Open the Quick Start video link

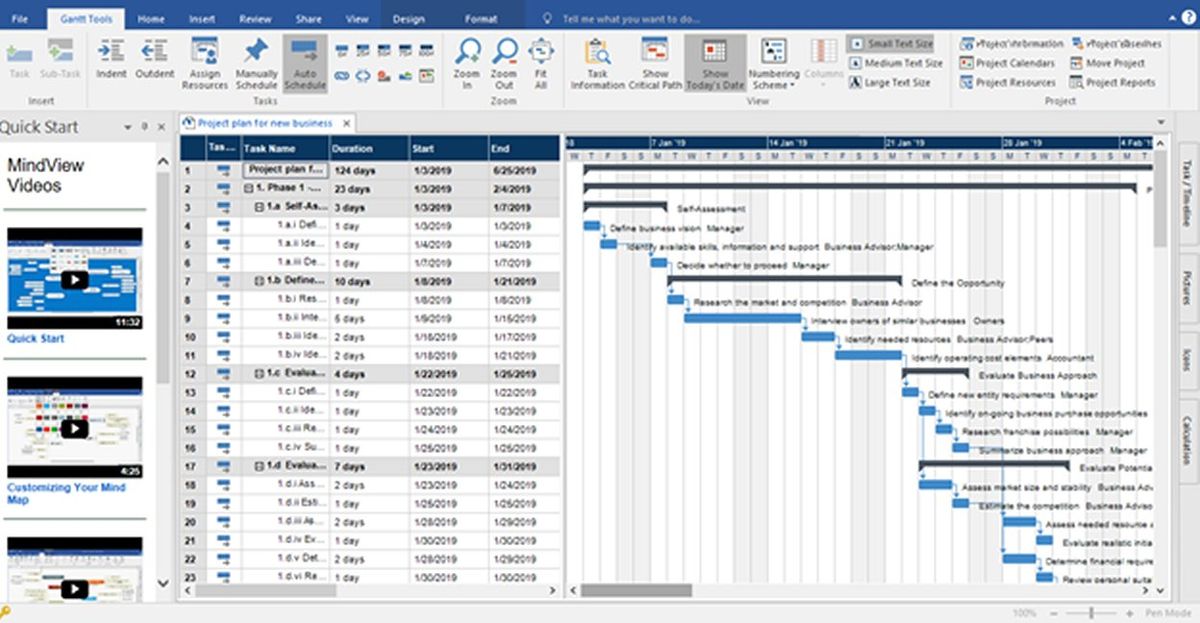pyautogui.click(x=38, y=338)
